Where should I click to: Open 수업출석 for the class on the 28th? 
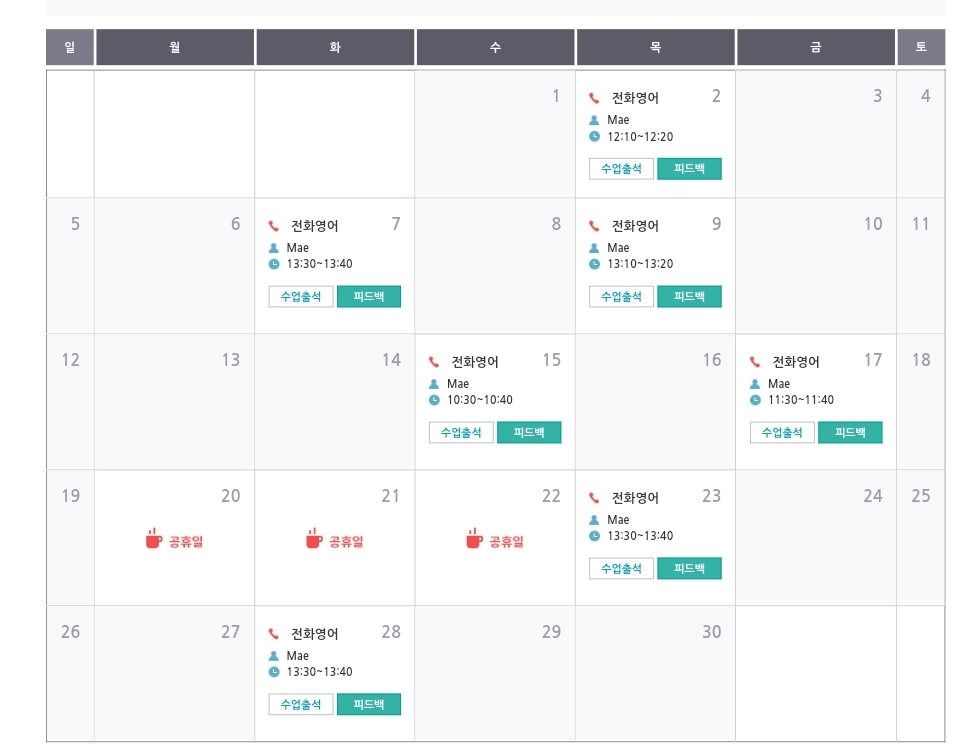(301, 704)
